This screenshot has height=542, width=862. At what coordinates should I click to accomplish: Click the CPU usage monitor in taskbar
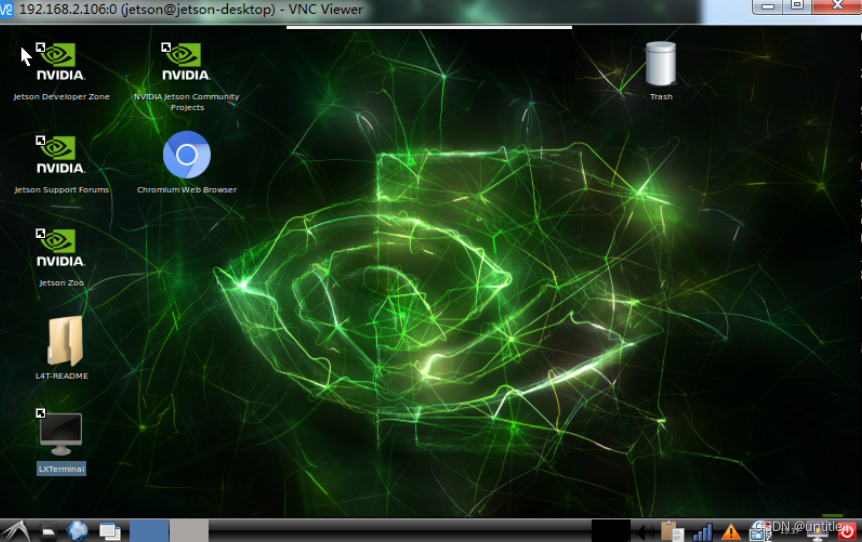(611, 531)
